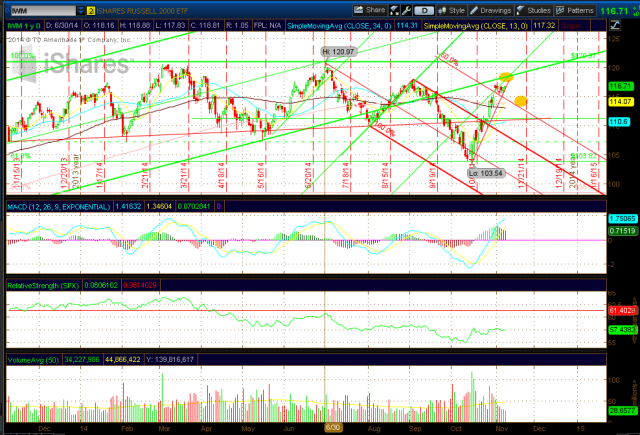Click the red 61.402 axis label
Viewport: 640px width, 435px height.
pos(622,311)
